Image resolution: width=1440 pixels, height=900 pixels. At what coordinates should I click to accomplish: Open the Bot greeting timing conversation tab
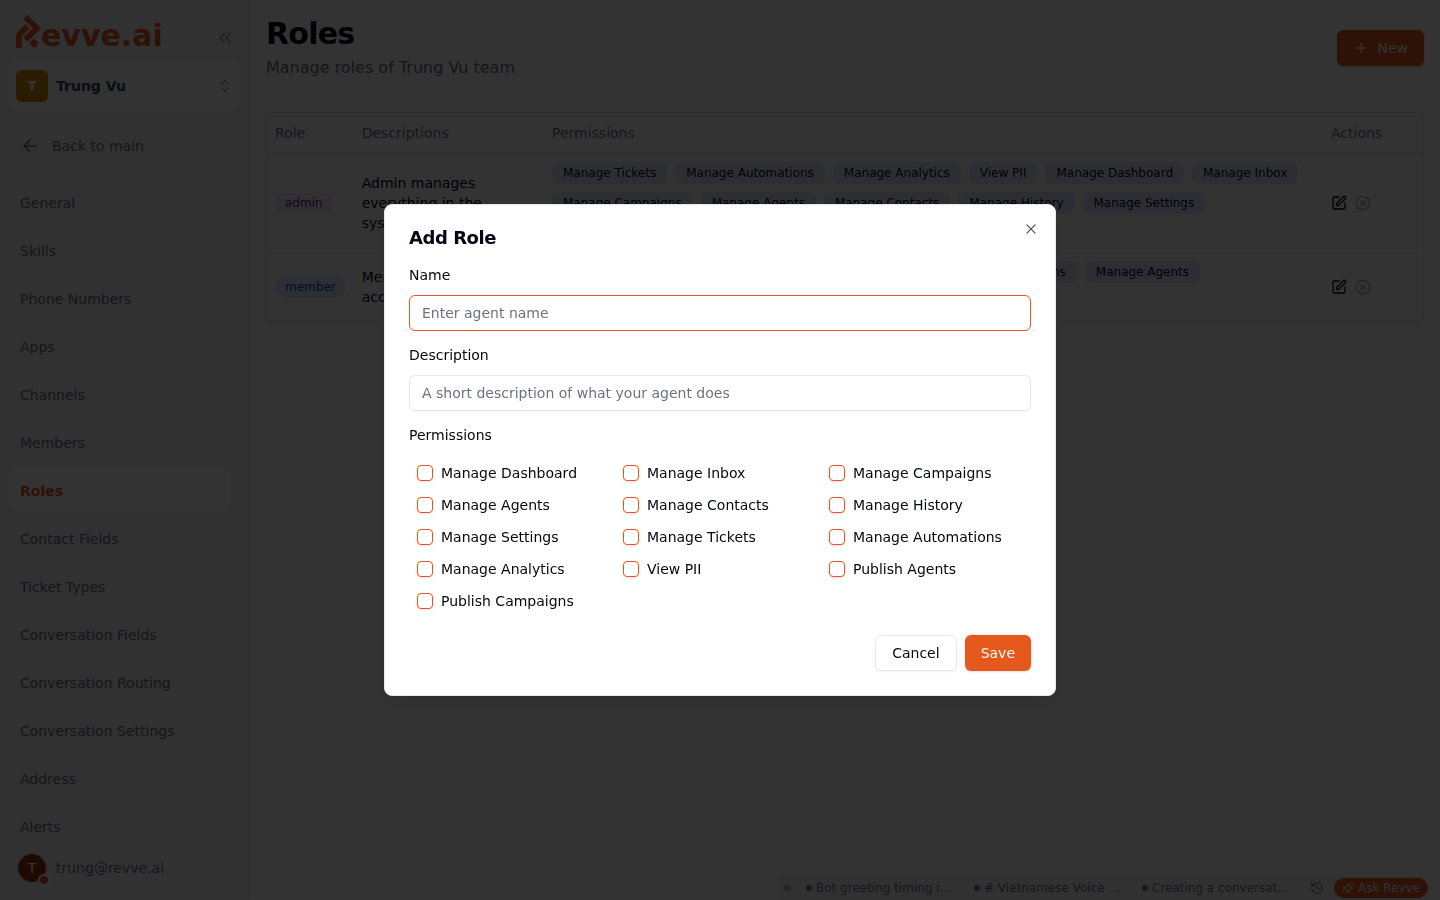879,888
